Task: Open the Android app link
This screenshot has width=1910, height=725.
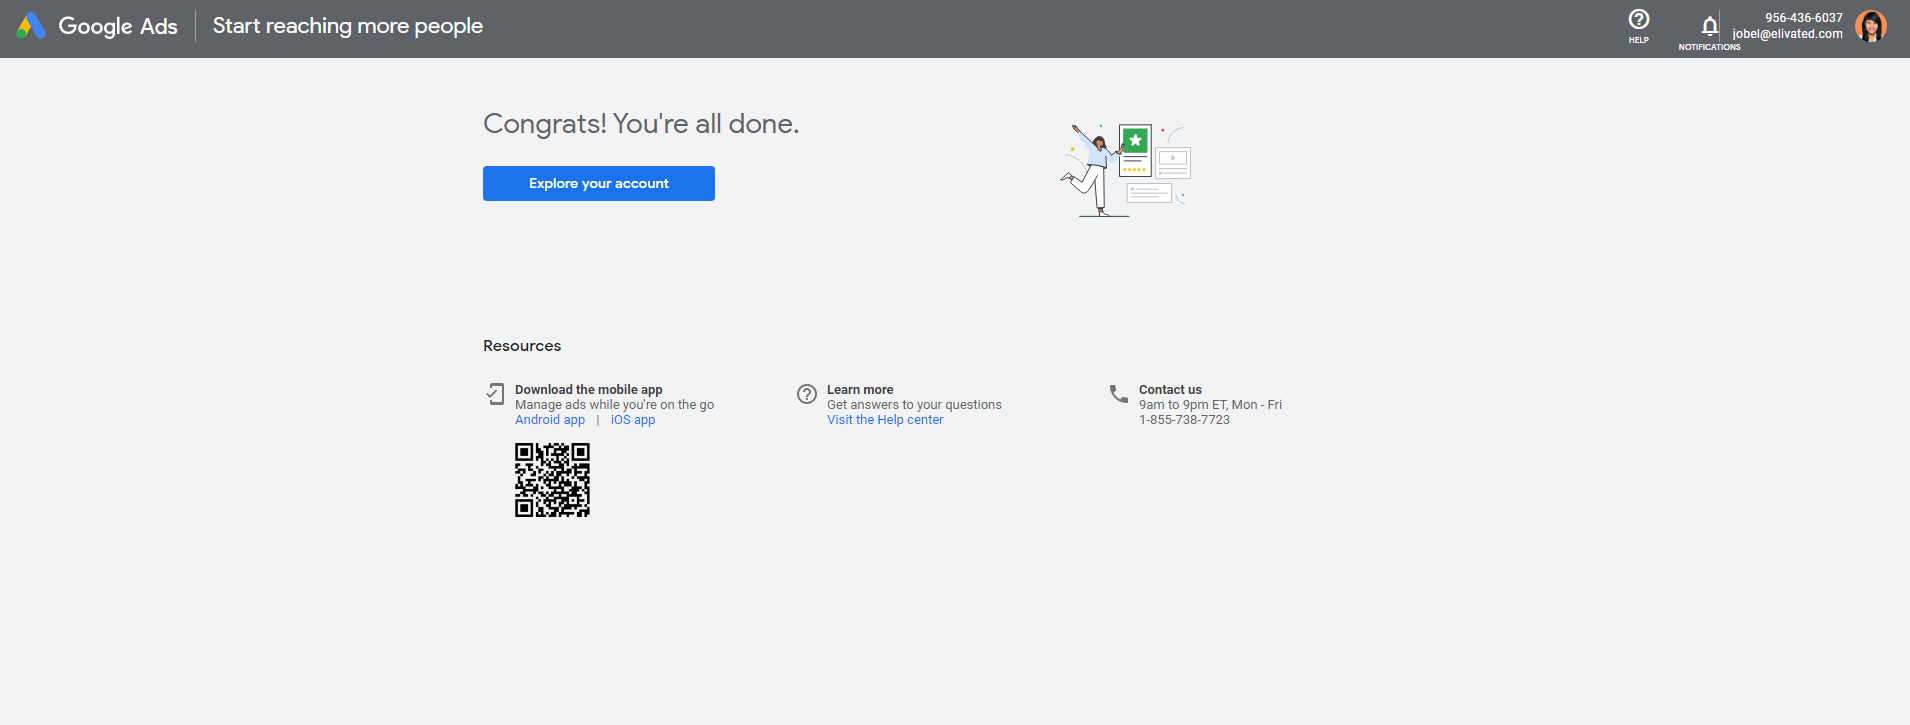Action: click(x=550, y=420)
